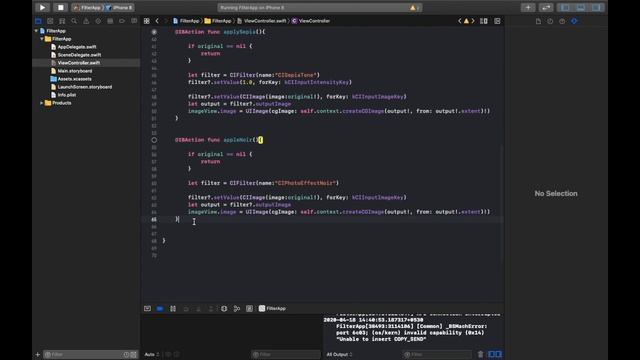The image size is (640, 360).
Task: Jump to next issue arrow
Action: [473, 21]
